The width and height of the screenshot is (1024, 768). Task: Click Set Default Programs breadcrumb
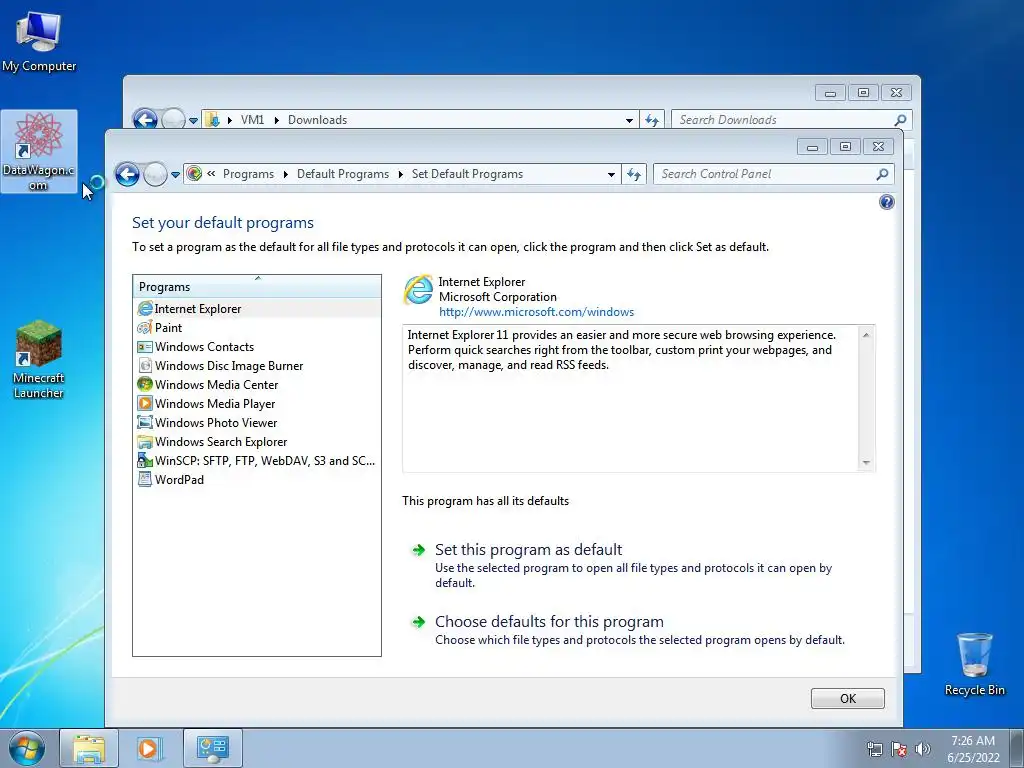tap(467, 174)
